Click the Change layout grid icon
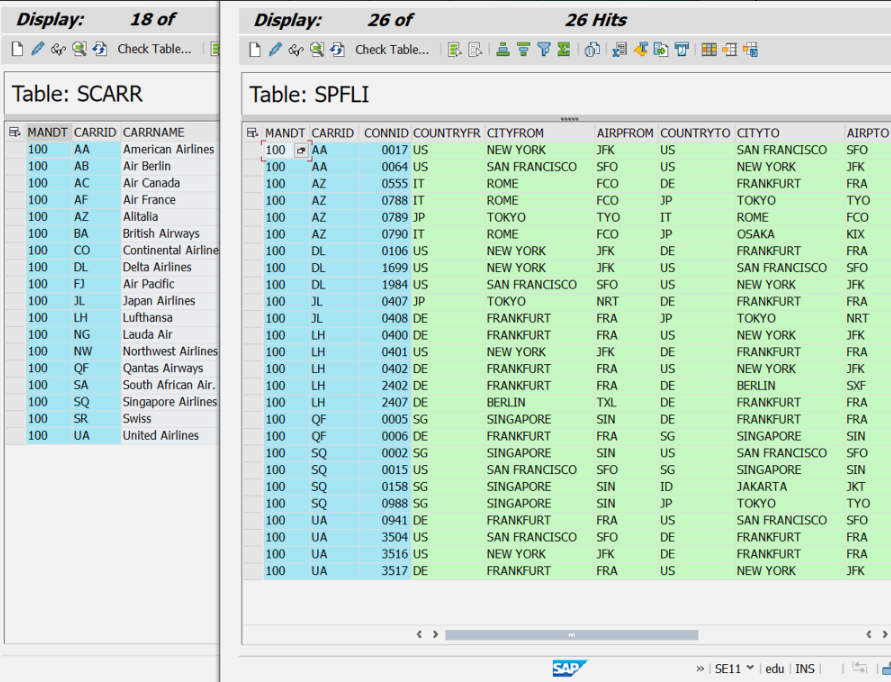 pos(709,50)
